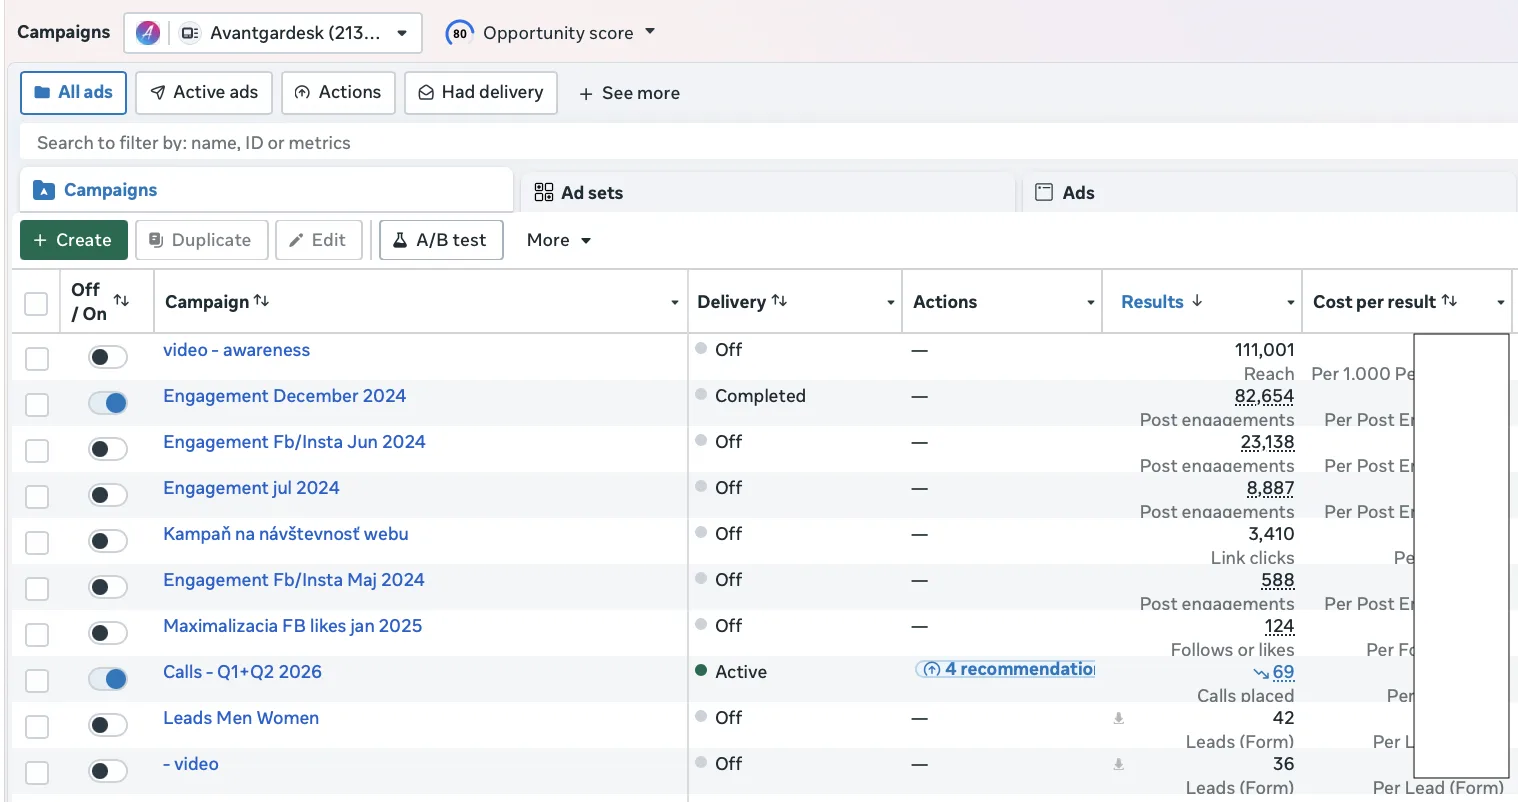The width and height of the screenshot is (1518, 802).
Task: Toggle the video - awareness campaign switch
Action: tap(108, 357)
